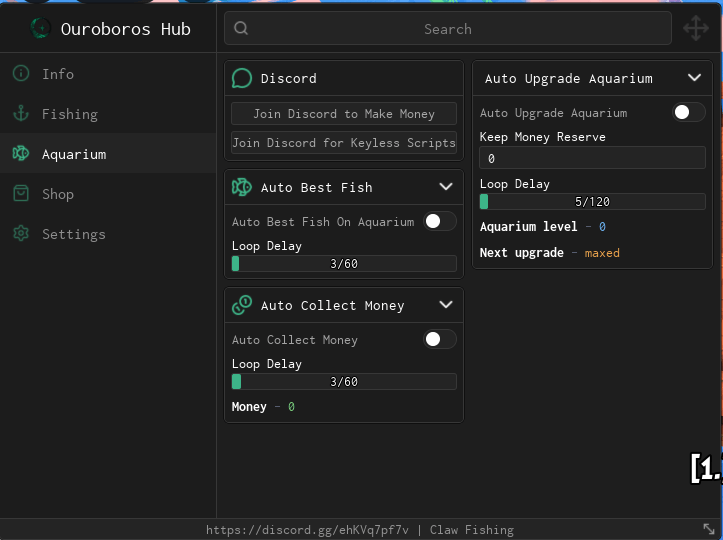Image resolution: width=723 pixels, height=540 pixels.
Task: Click the four-arrow move handle icon
Action: pyautogui.click(x=696, y=29)
